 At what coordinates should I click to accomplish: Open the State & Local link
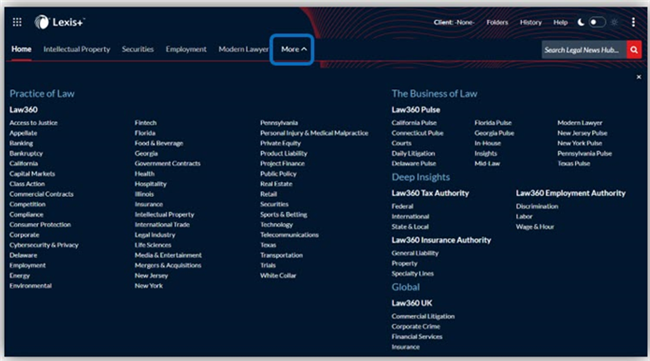[x=410, y=226]
